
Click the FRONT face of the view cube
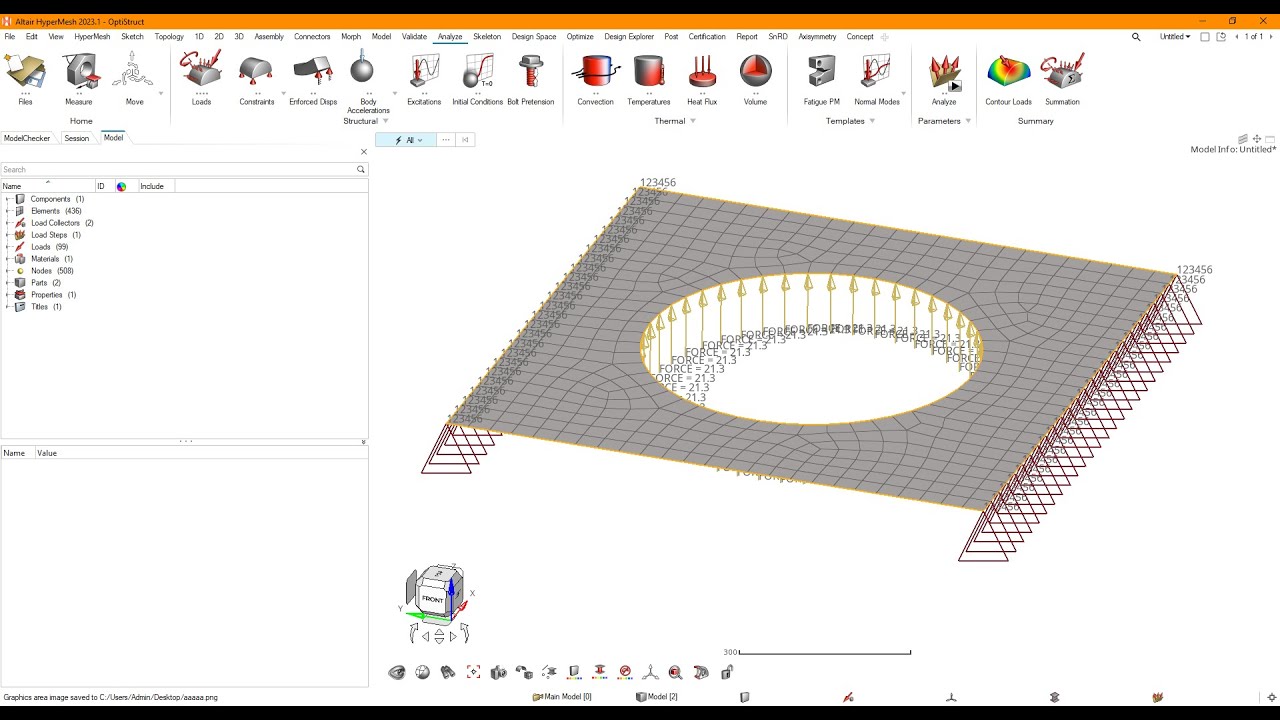pos(432,598)
